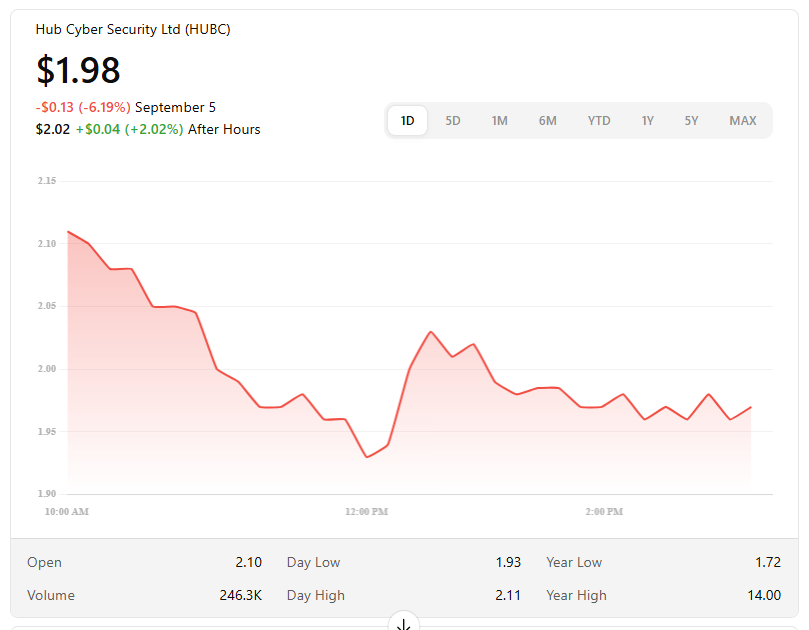
Task: Click the $1.98 current price
Action: [x=78, y=70]
